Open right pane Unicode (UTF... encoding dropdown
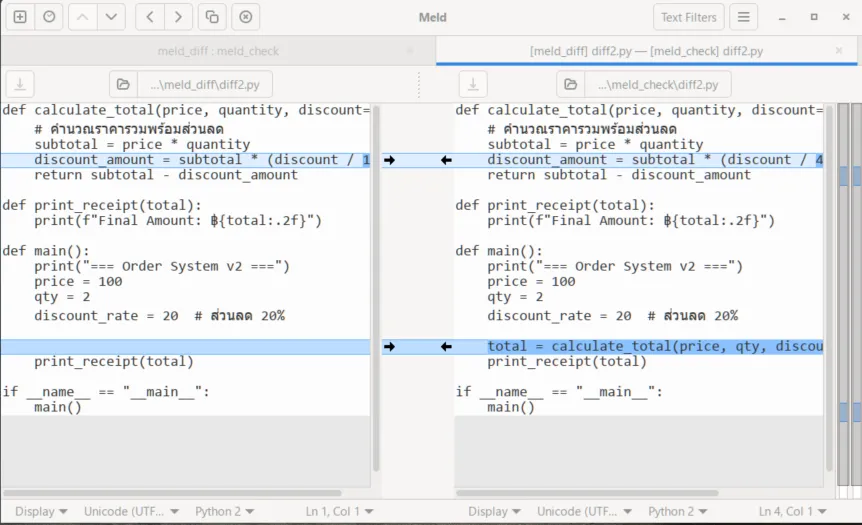 584,511
